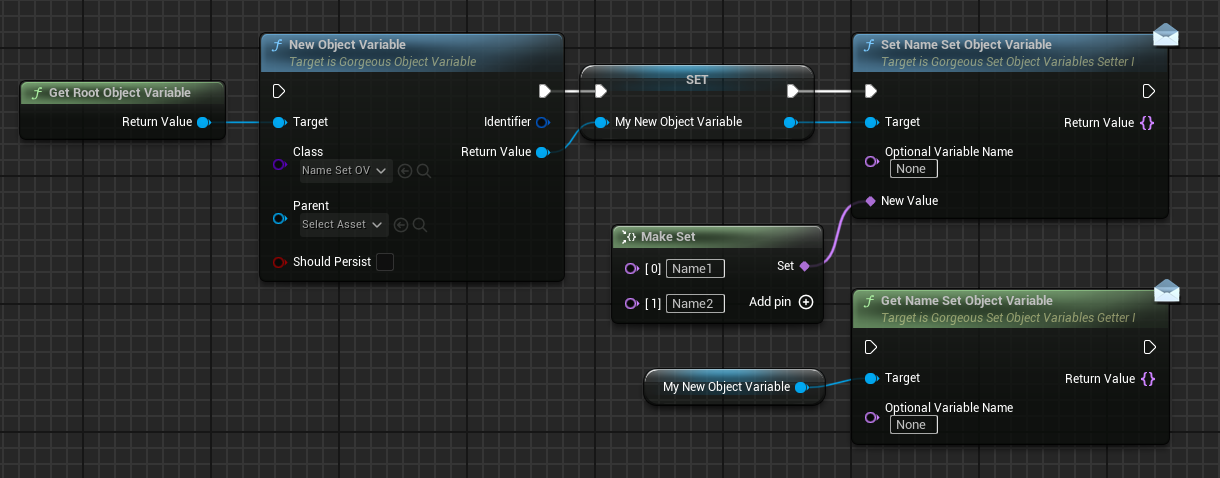
Task: Click the magnifier browse icon next to Class dropdown
Action: 424,171
